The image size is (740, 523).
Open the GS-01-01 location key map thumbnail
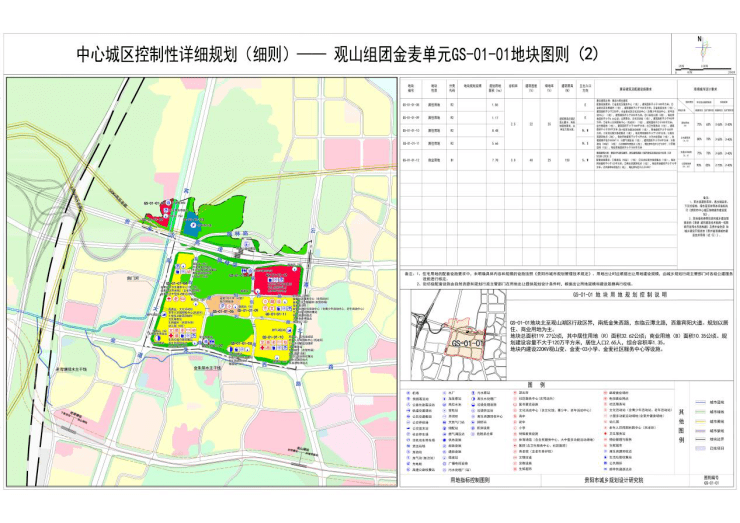click(x=459, y=335)
